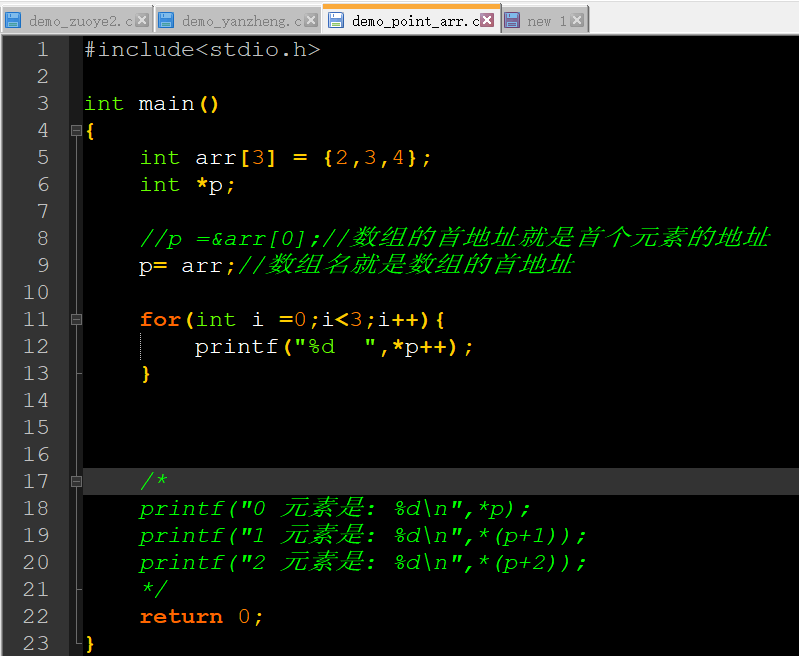Click the /* comment opener on line 17

tap(154, 481)
